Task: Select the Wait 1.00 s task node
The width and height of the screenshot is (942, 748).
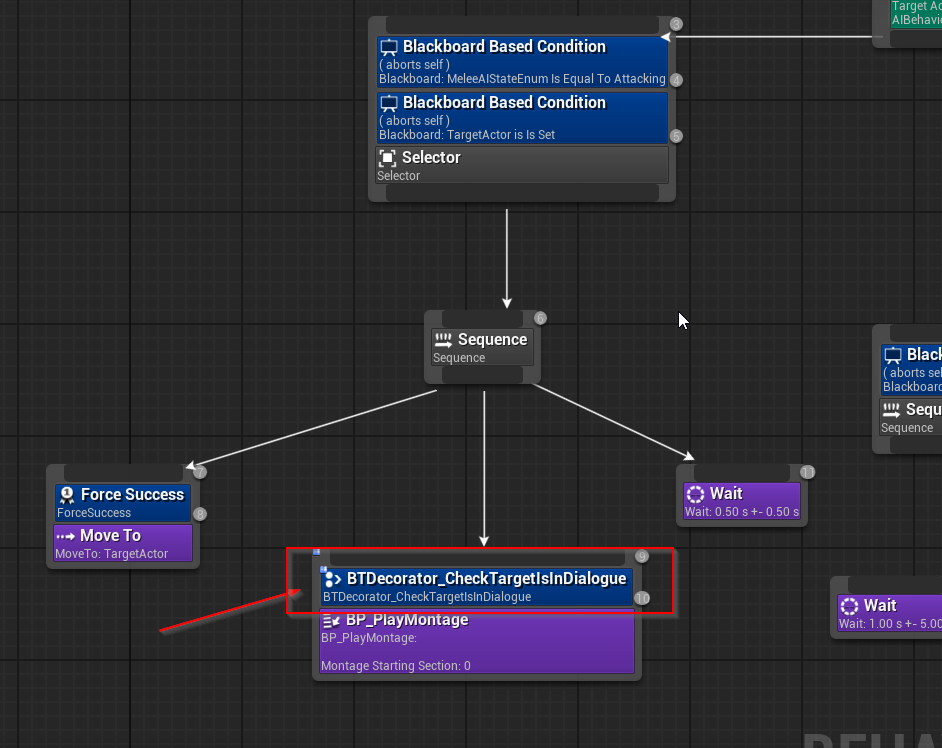Action: 890,613
